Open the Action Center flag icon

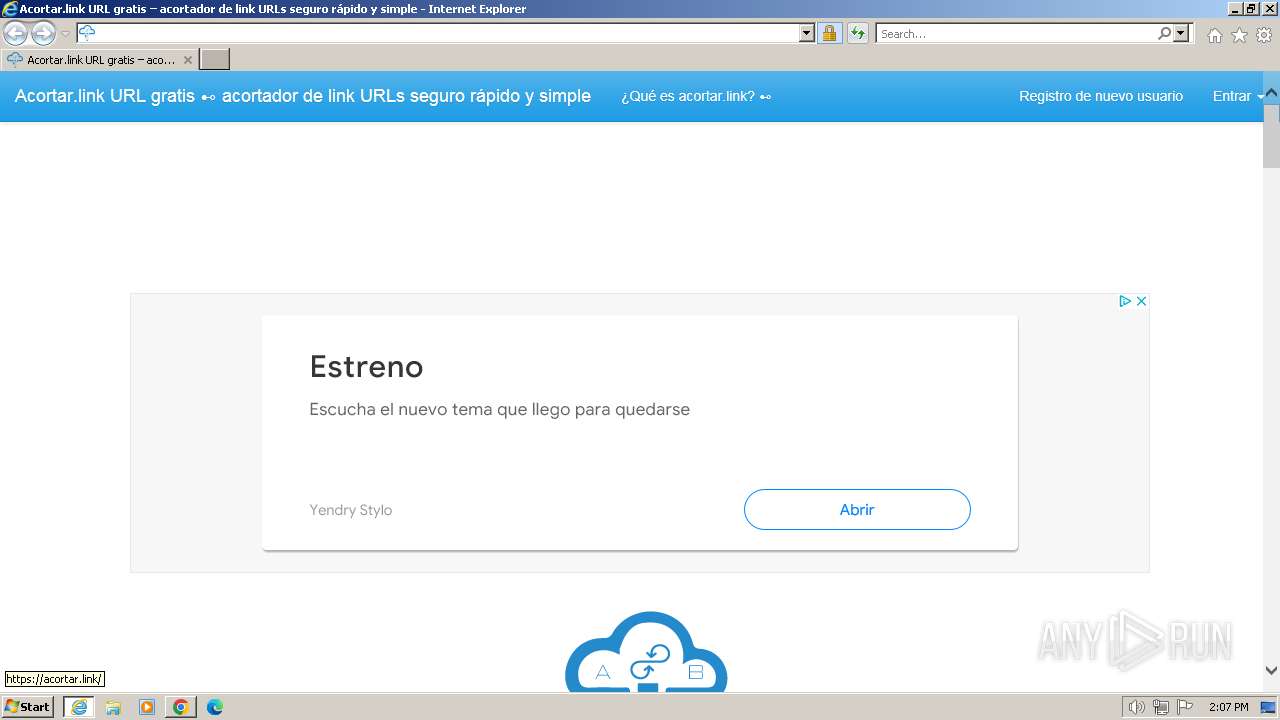coord(1185,707)
